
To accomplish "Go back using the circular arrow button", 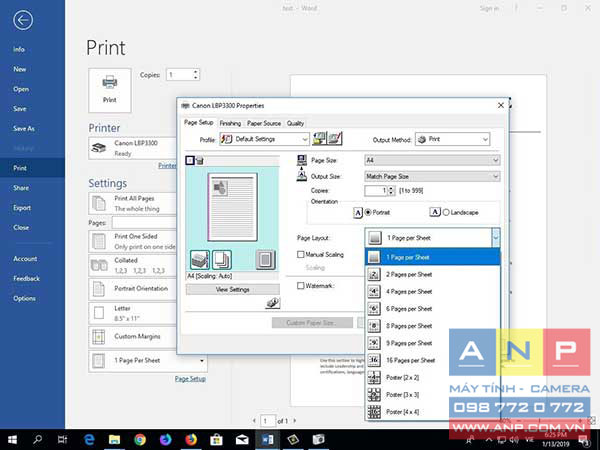I will [x=23, y=20].
